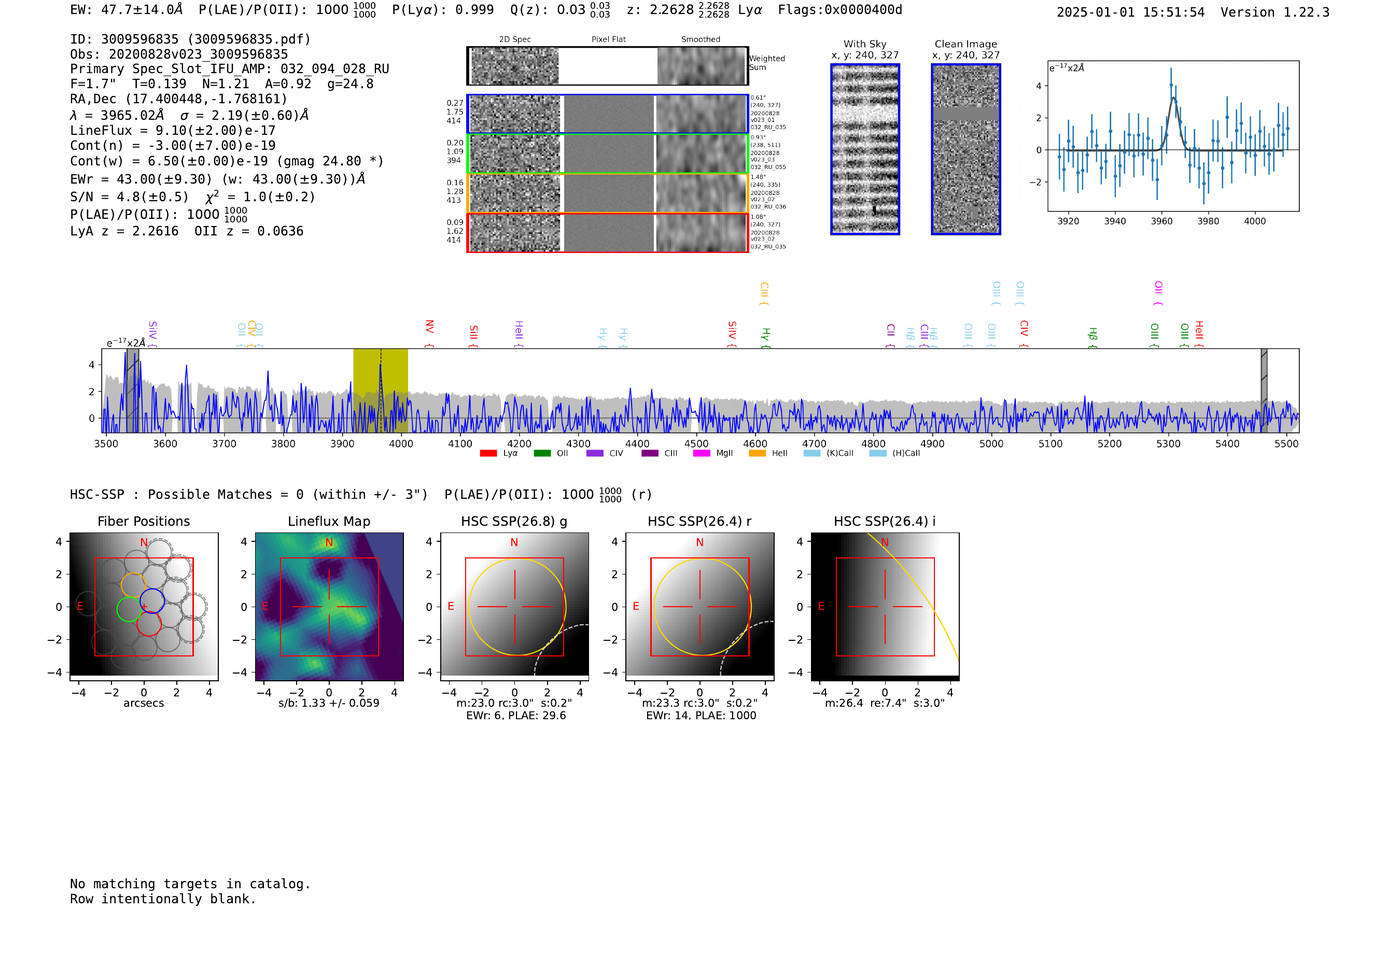Click the red Lyα legend swatch
Image resolution: width=1400 pixels, height=953 pixels.
[488, 453]
